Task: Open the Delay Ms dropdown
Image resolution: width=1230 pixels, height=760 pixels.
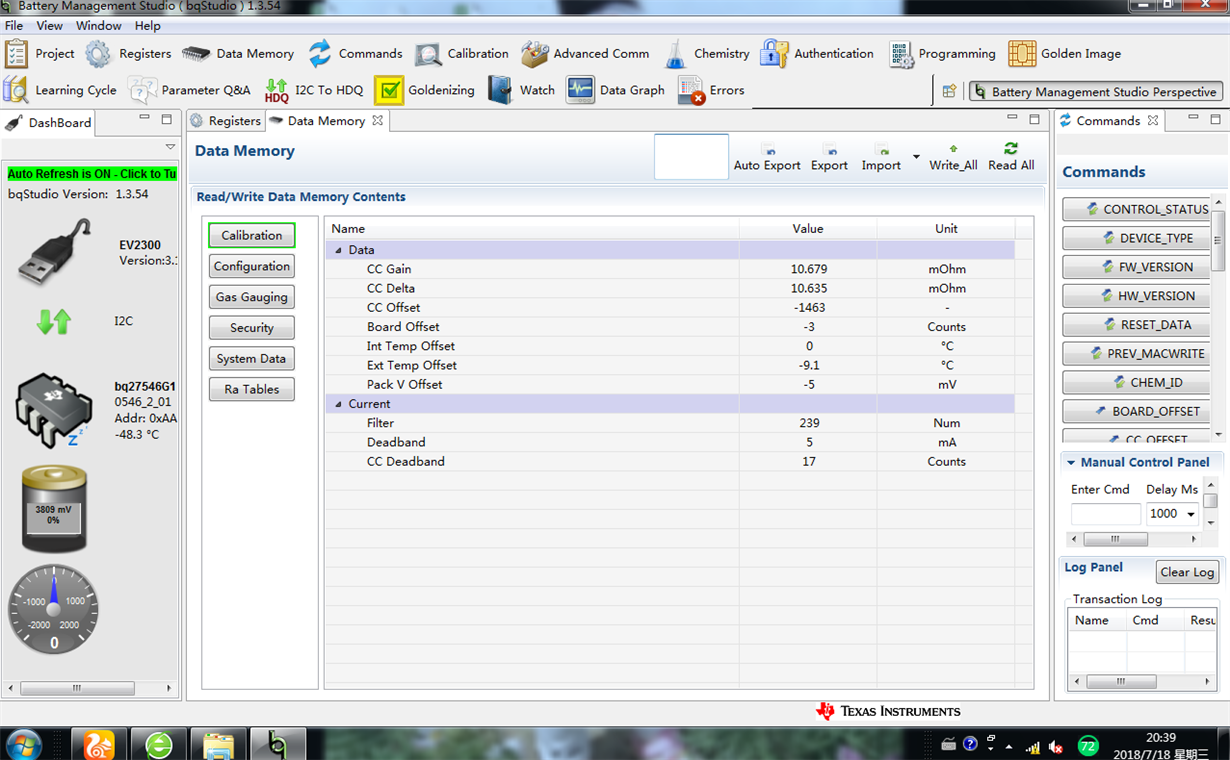Action: (x=1191, y=514)
